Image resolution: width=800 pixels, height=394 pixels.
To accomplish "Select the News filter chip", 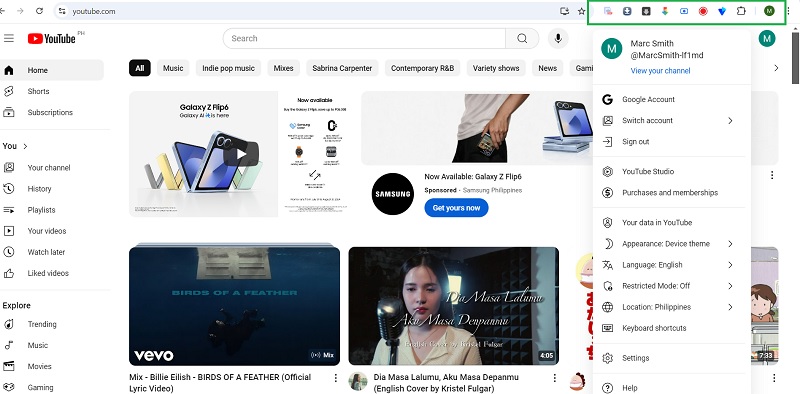I will coord(547,68).
